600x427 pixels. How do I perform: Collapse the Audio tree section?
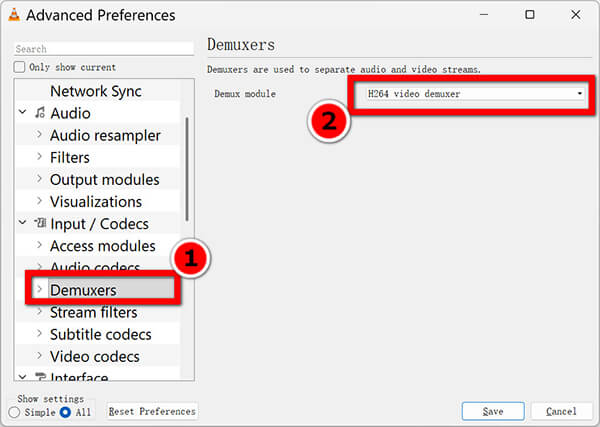(23, 112)
